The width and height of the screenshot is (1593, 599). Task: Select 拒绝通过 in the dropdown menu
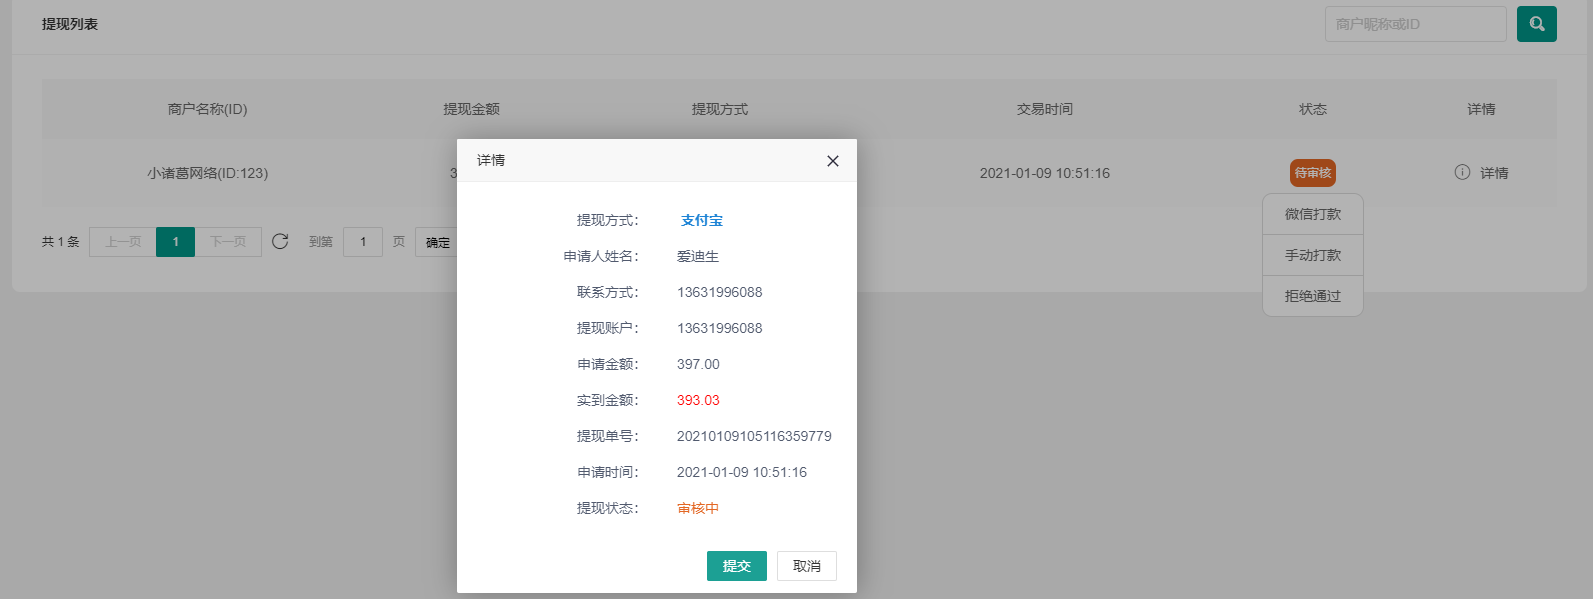[1313, 296]
